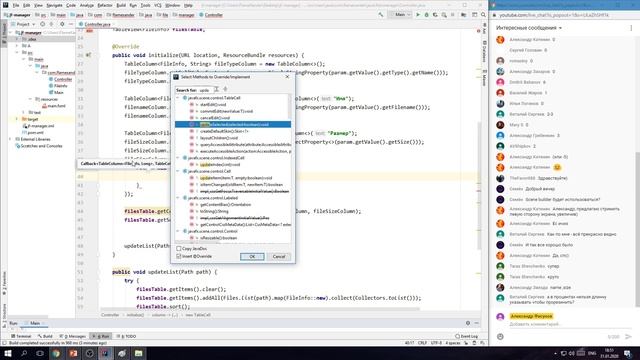
Task: Select updateIndex(int):void method in dialog
Action: [220, 164]
